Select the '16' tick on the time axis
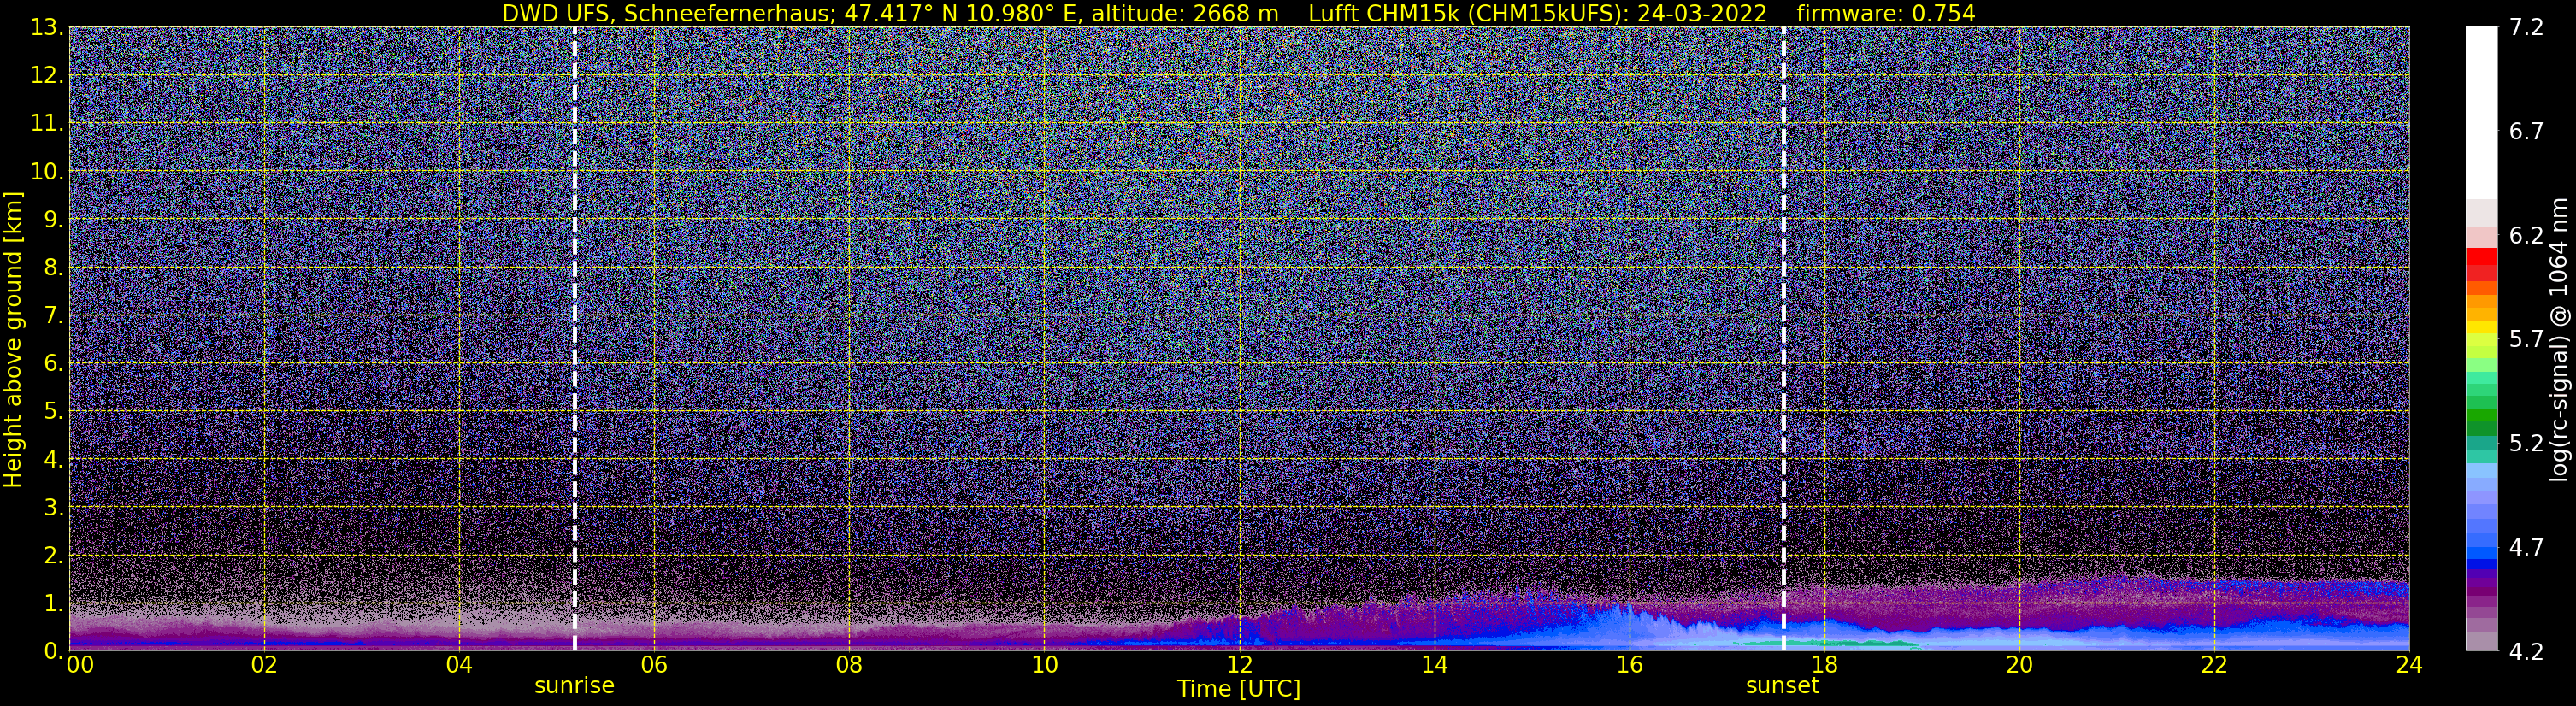The image size is (2576, 706). click(1629, 666)
